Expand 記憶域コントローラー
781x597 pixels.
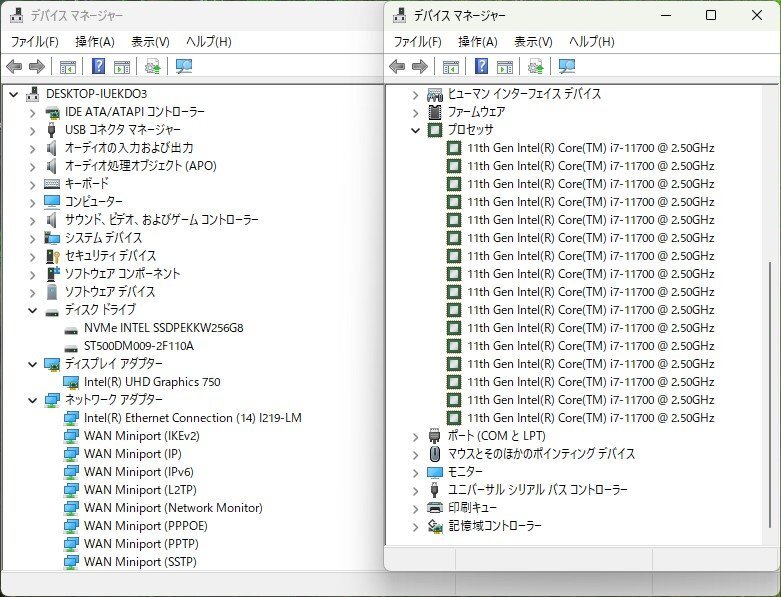(416, 526)
